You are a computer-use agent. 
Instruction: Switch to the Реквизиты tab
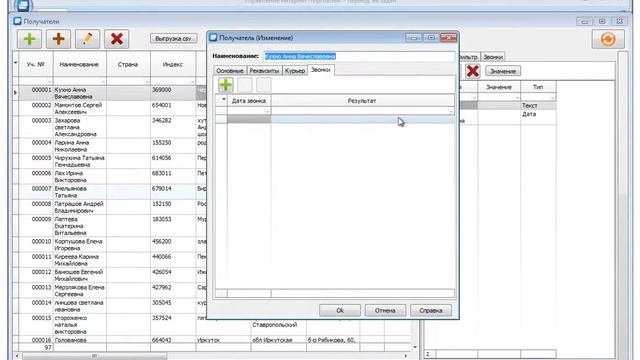click(264, 71)
